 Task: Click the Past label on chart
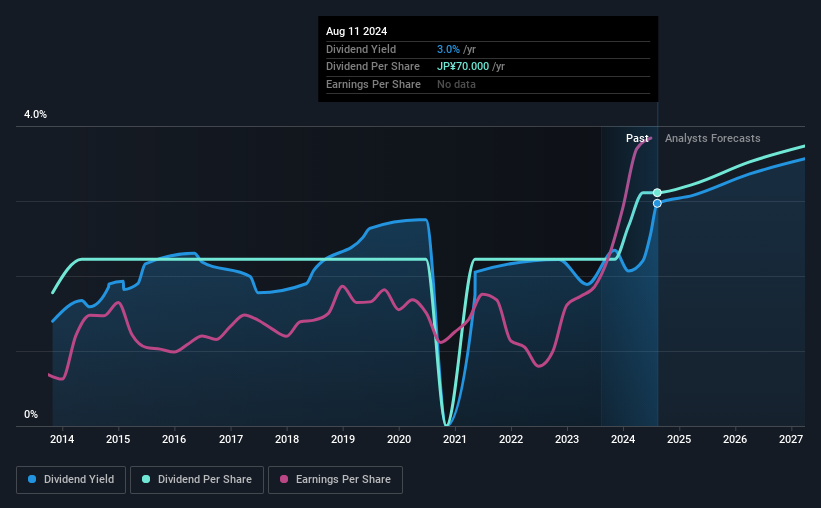[x=637, y=139]
